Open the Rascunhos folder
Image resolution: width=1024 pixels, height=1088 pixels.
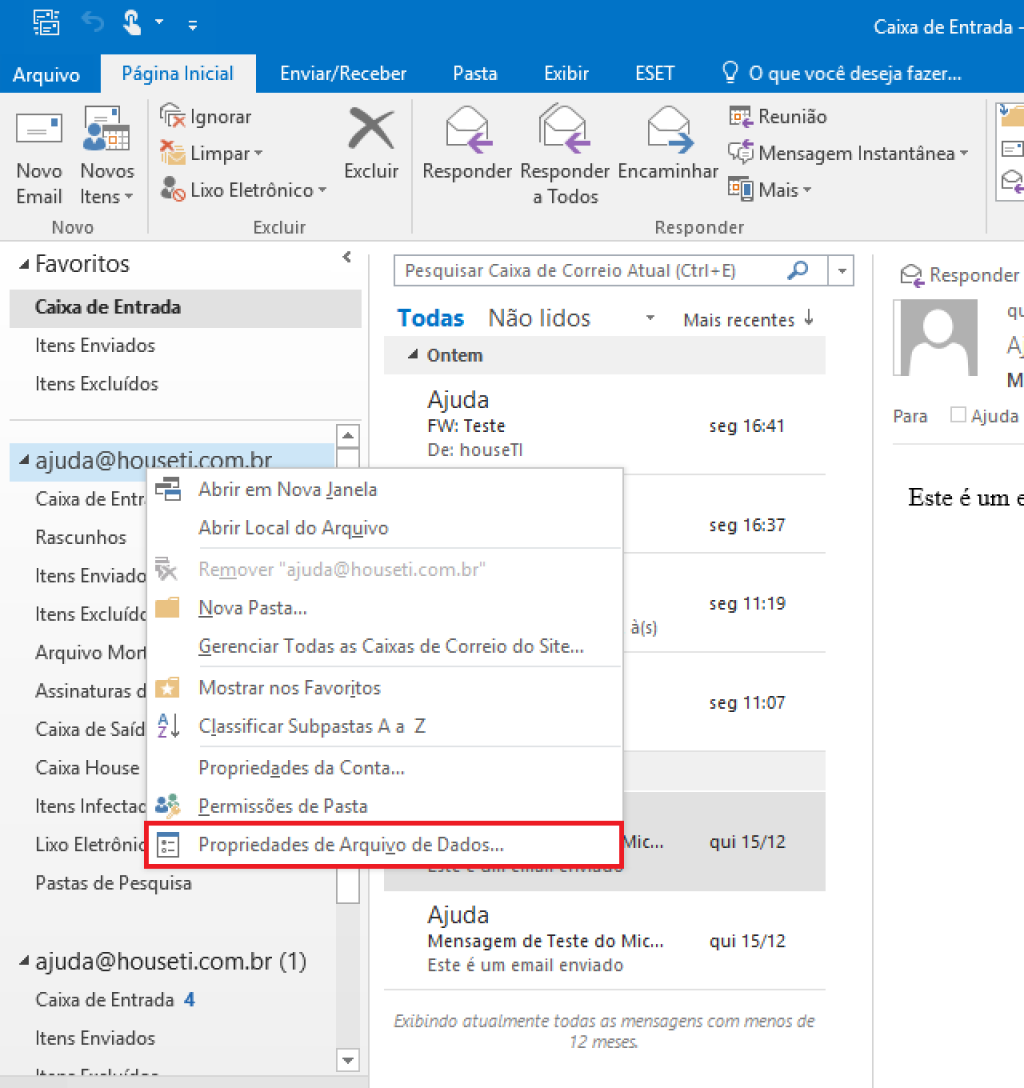click(80, 537)
